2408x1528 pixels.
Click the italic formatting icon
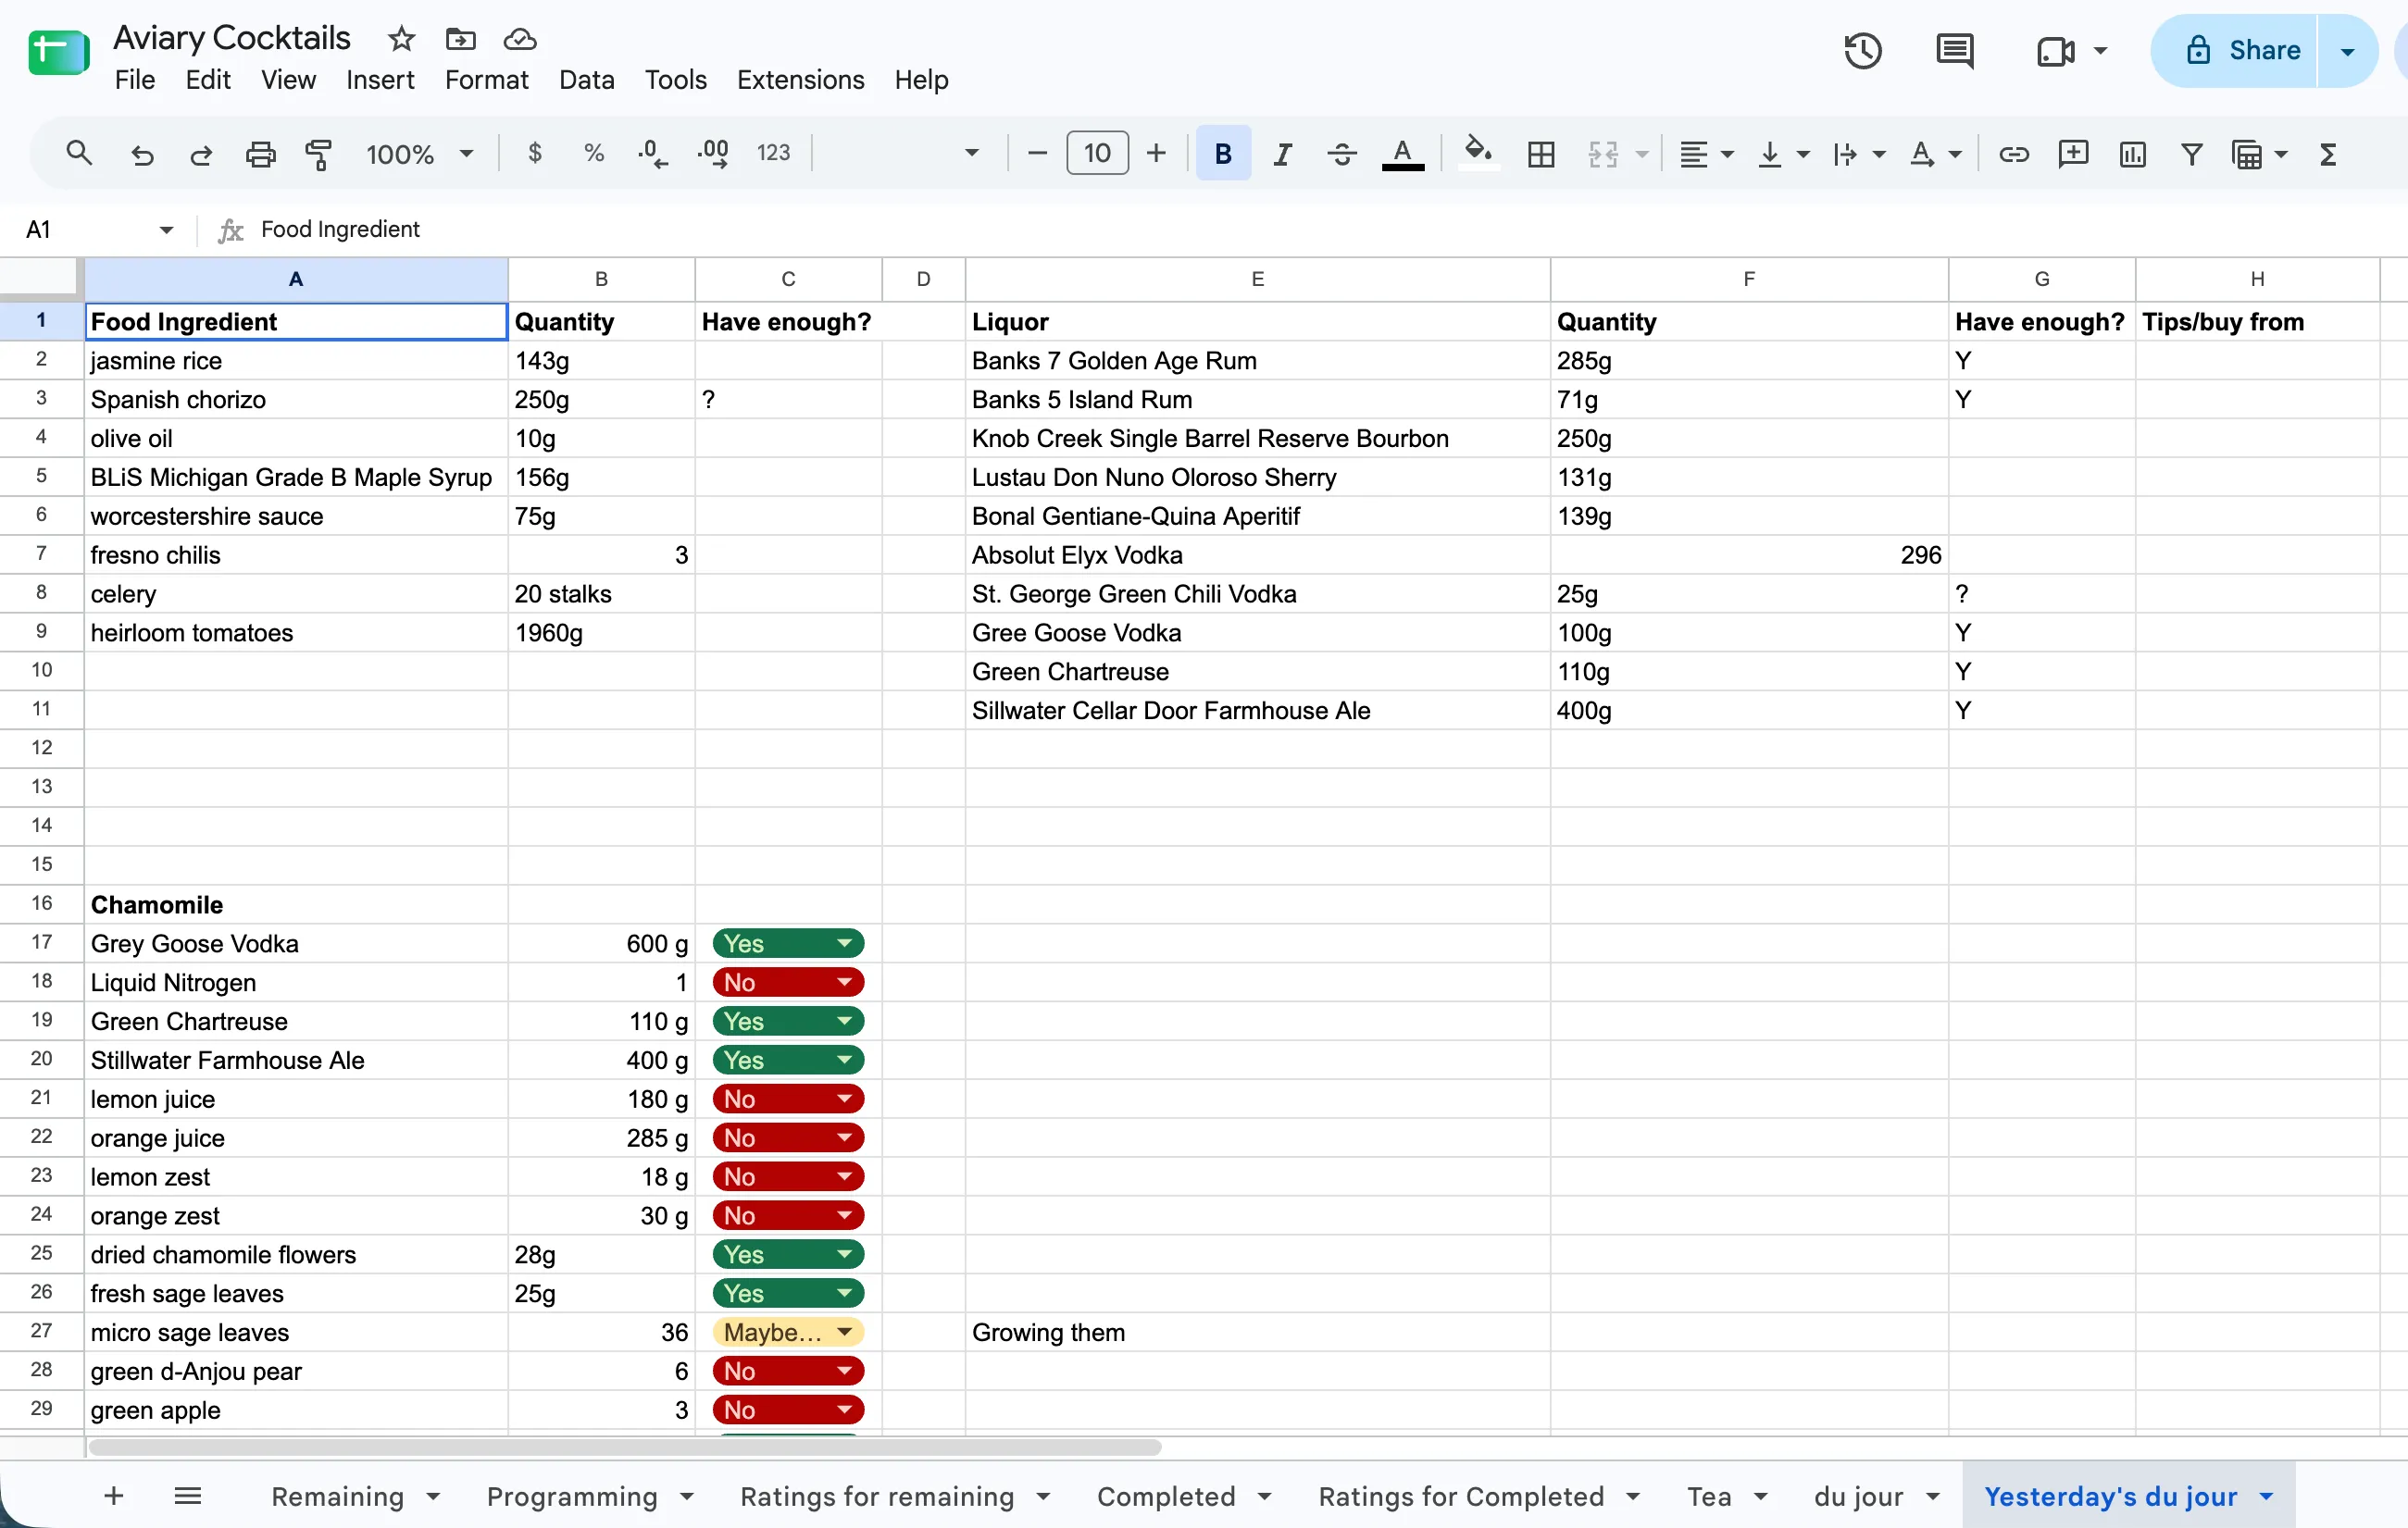1282,154
